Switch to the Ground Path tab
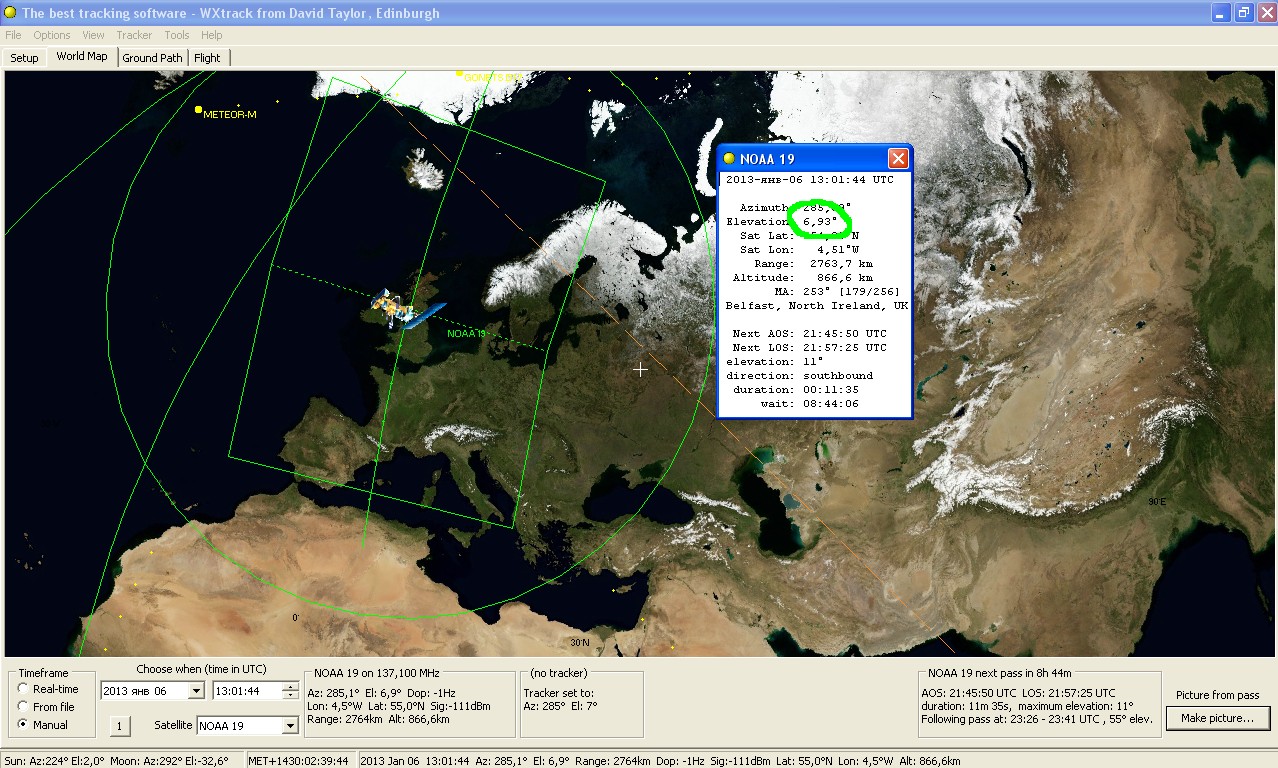This screenshot has width=1278, height=768. tap(152, 58)
